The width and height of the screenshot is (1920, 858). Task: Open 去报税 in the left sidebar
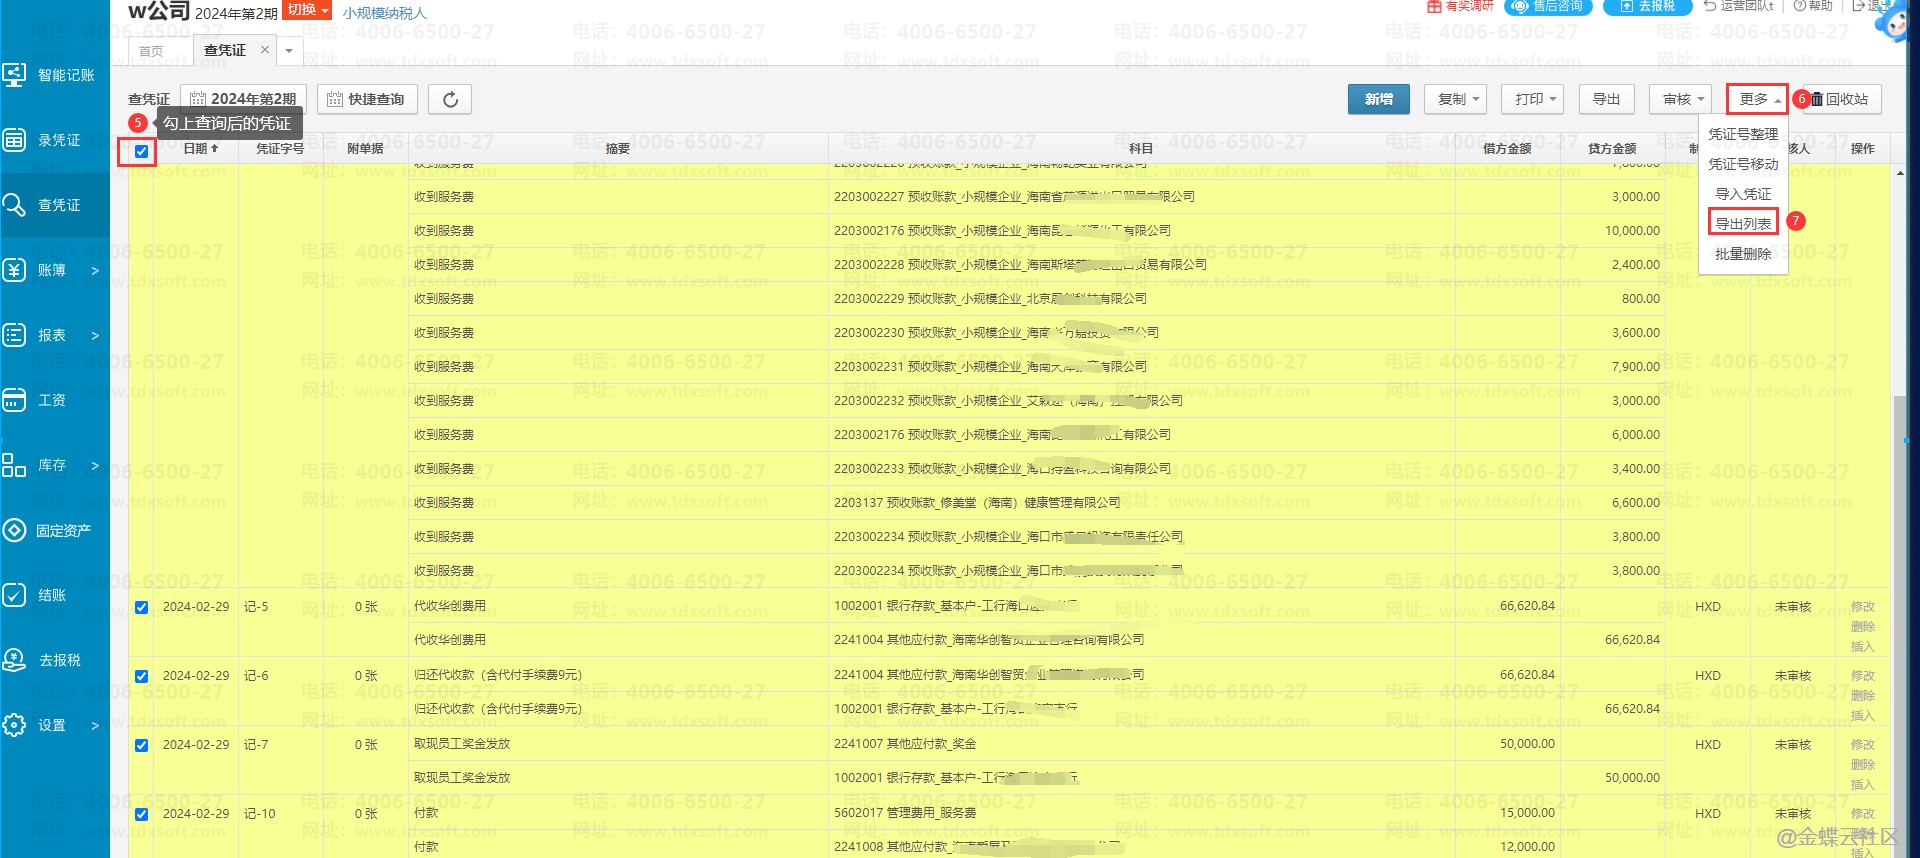(x=43, y=660)
